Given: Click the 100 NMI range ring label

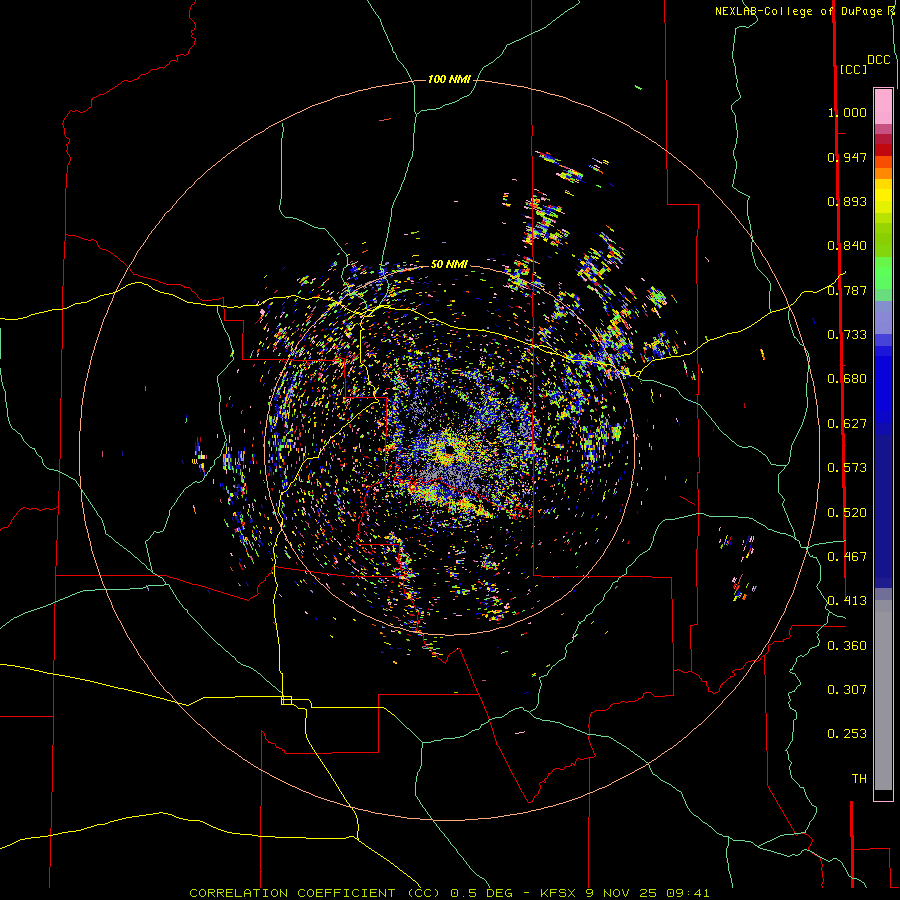Looking at the screenshot, I should (x=449, y=79).
